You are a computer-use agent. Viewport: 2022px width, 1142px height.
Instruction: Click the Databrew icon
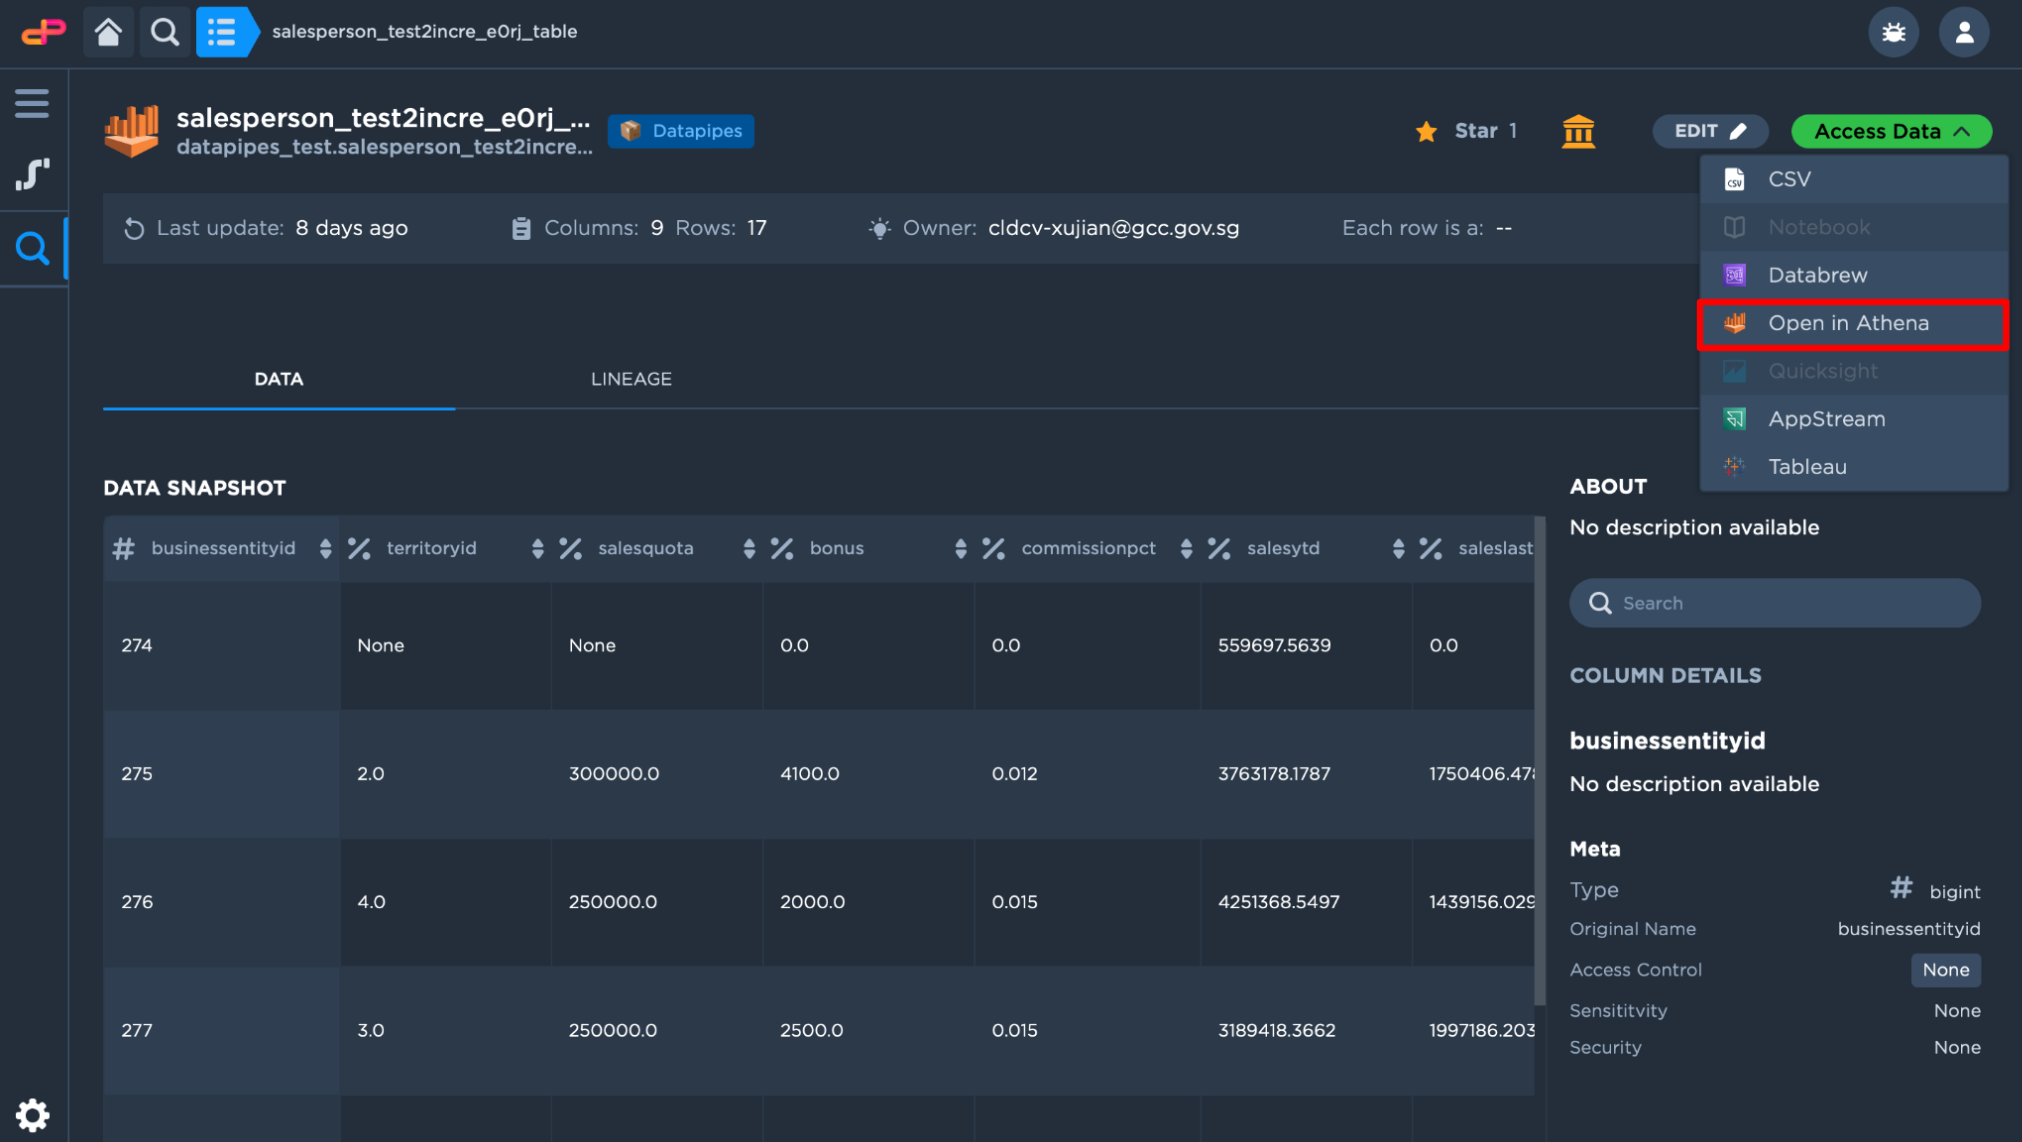pos(1734,275)
